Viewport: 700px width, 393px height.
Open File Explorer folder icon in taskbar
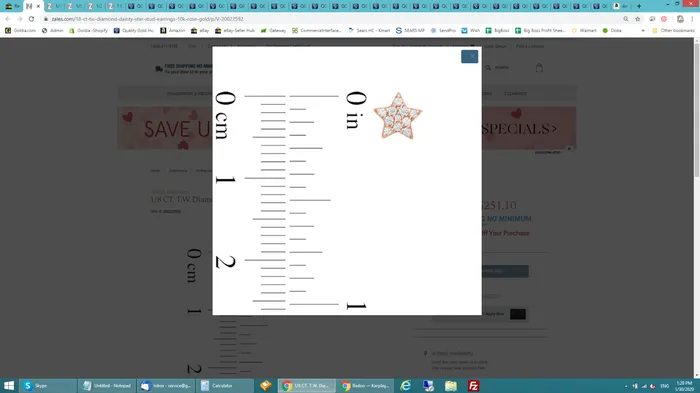(x=451, y=385)
